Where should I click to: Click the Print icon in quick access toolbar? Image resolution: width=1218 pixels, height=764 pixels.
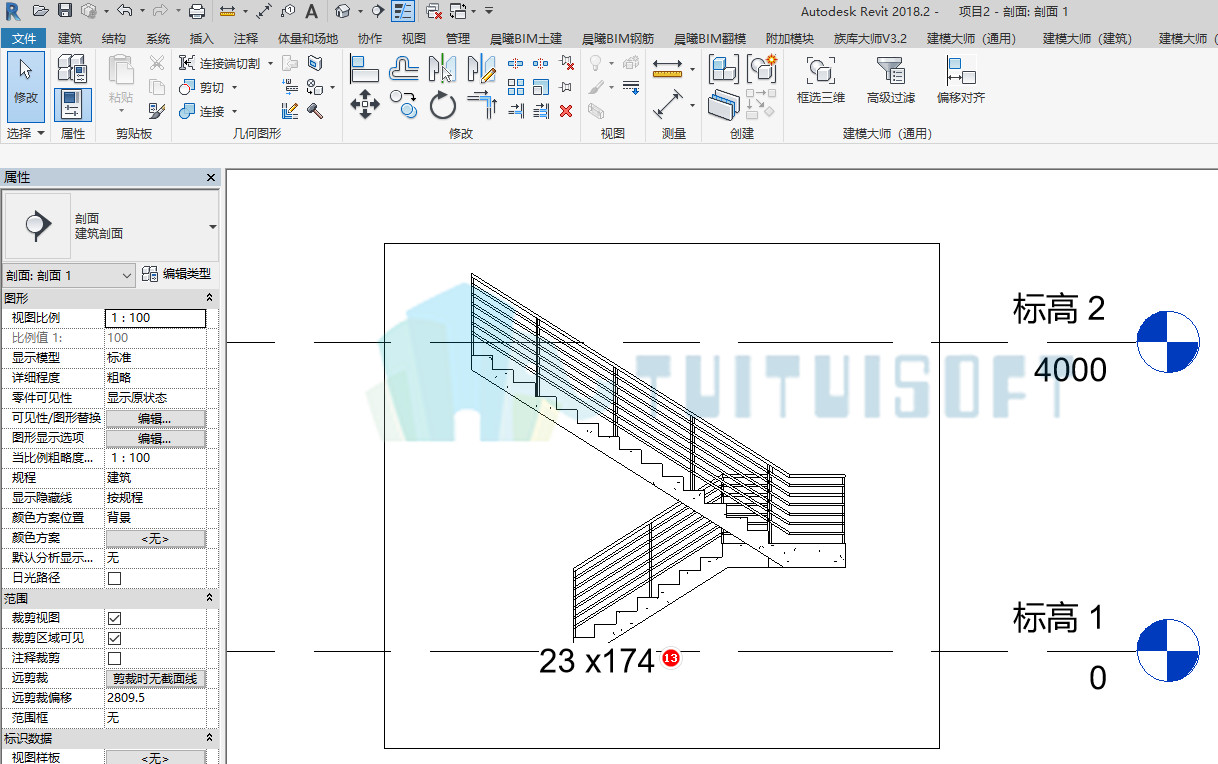coord(197,11)
